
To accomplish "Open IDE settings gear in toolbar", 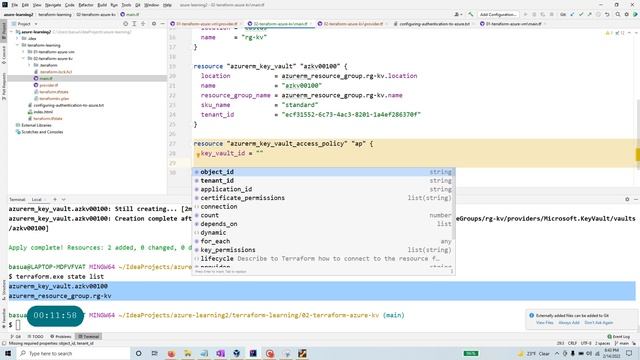I will click(x=627, y=14).
